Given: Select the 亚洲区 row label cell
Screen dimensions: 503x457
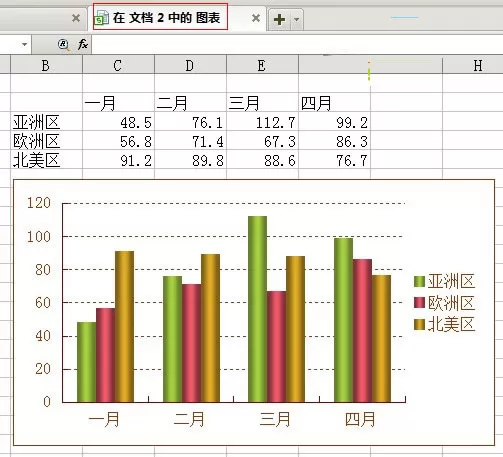Looking at the screenshot, I should coord(46,121).
